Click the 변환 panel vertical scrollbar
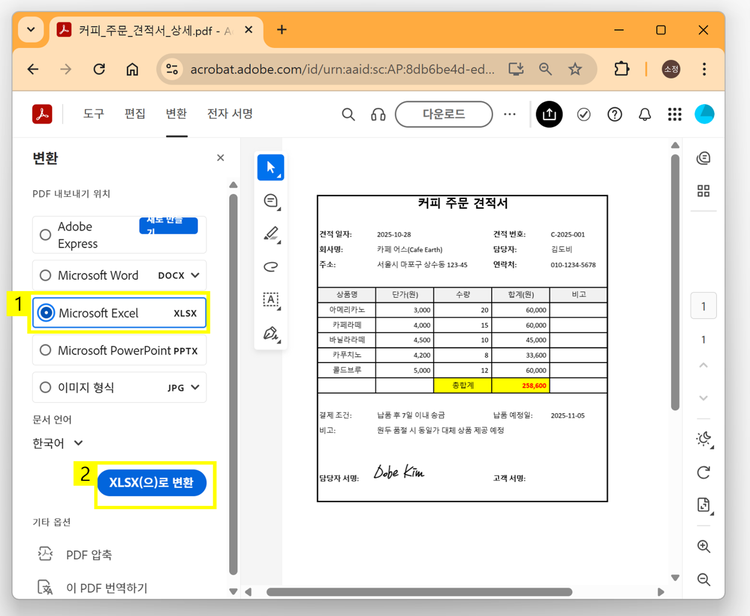 233,384
